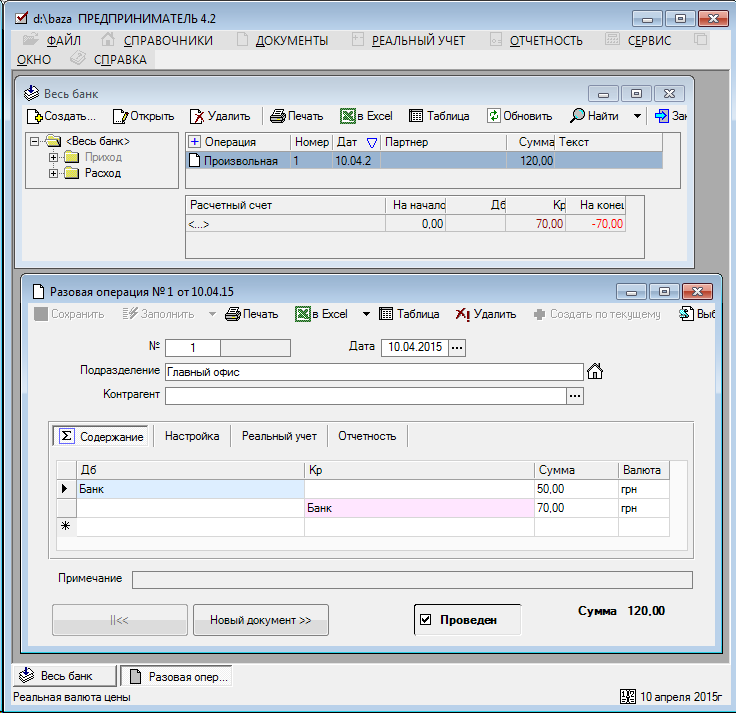Select the Произвольная operation row
This screenshot has height=713, width=736.
click(425, 161)
